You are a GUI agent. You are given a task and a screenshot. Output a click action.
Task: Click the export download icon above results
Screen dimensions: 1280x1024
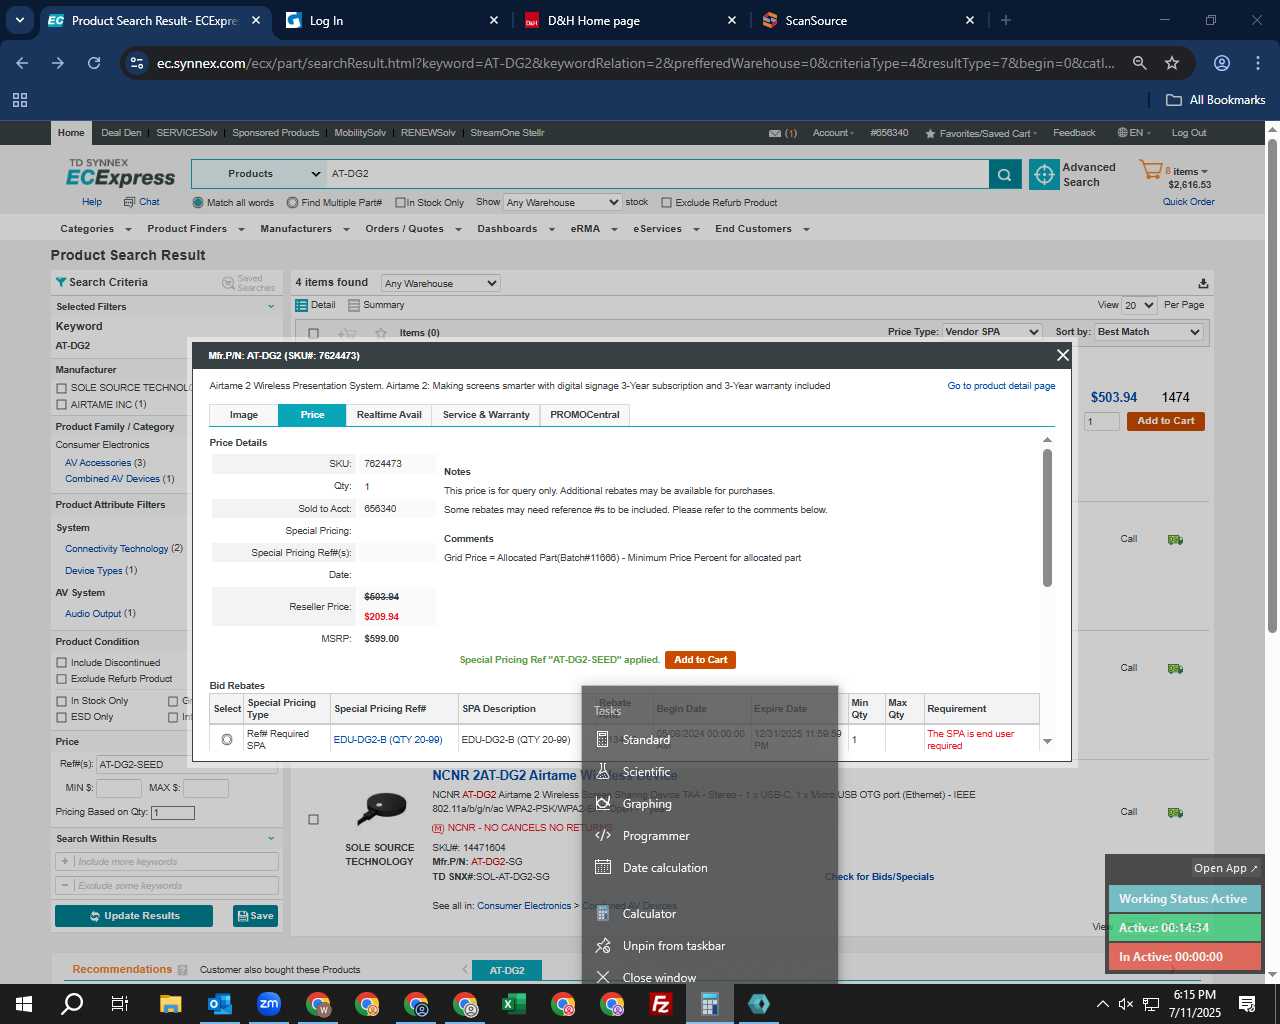[1203, 284]
